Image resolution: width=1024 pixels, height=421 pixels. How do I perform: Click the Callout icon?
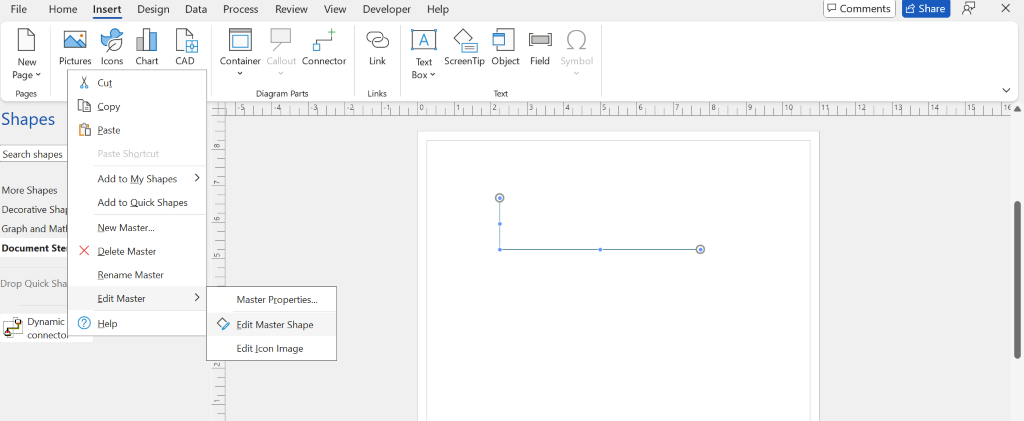[281, 40]
